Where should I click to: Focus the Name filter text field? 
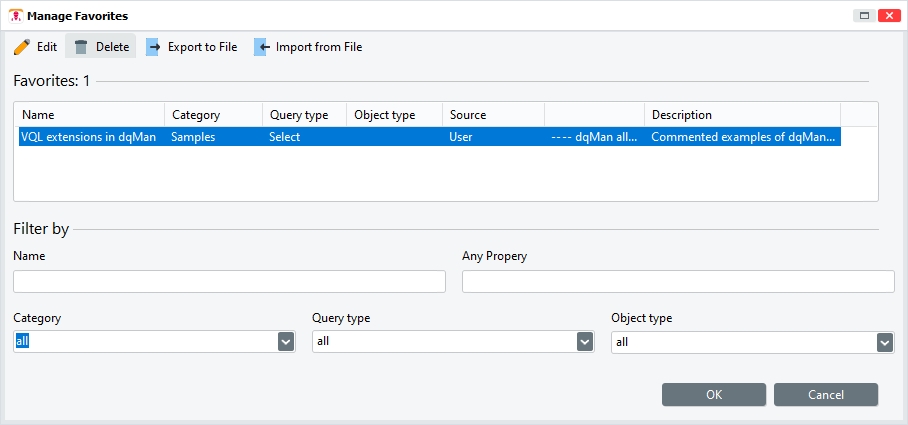229,282
